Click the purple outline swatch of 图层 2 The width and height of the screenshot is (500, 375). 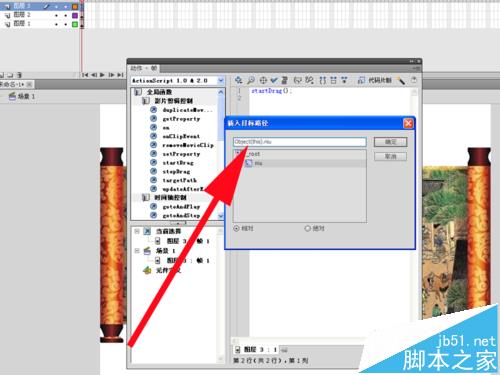tap(75, 15)
